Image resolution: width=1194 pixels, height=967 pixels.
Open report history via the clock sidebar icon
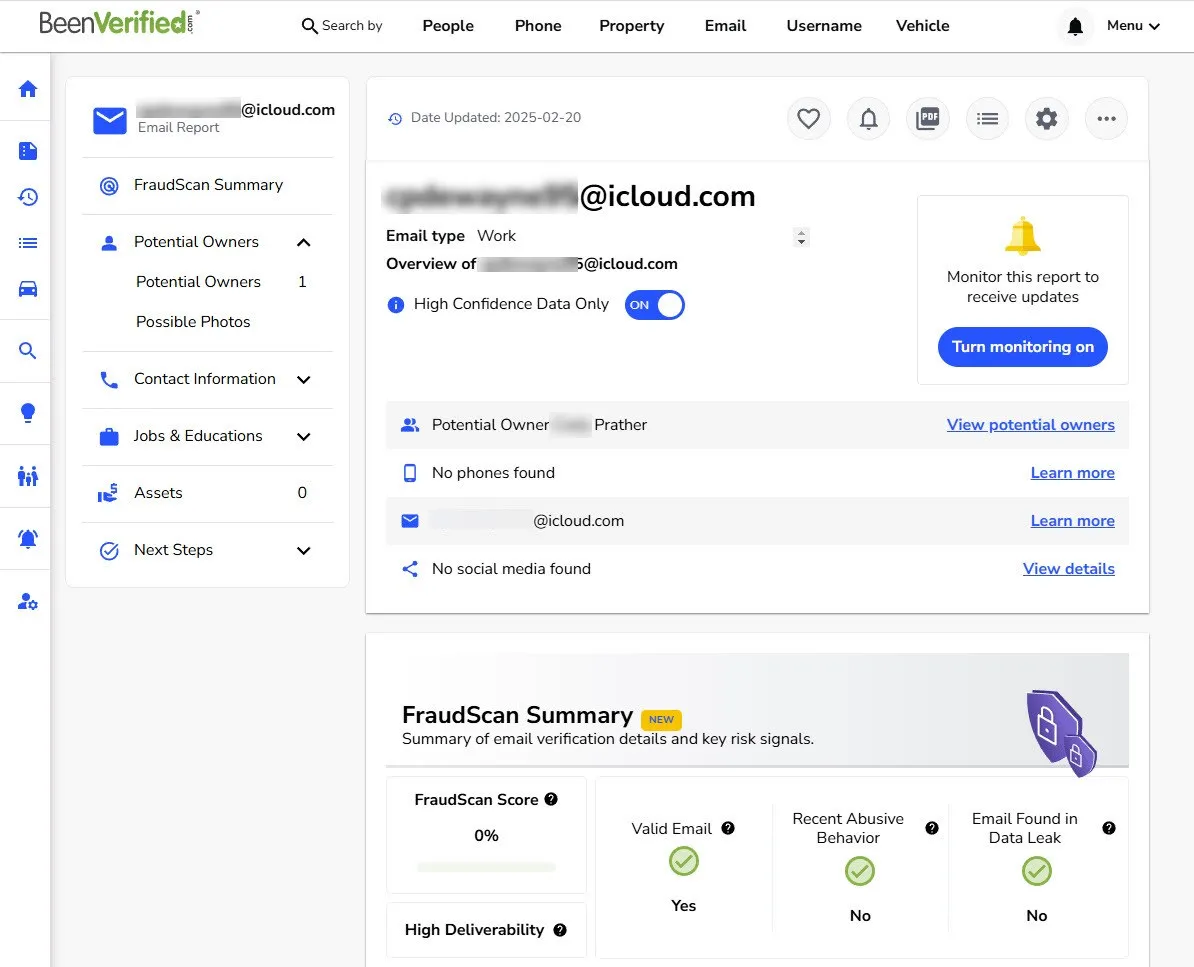(x=25, y=197)
